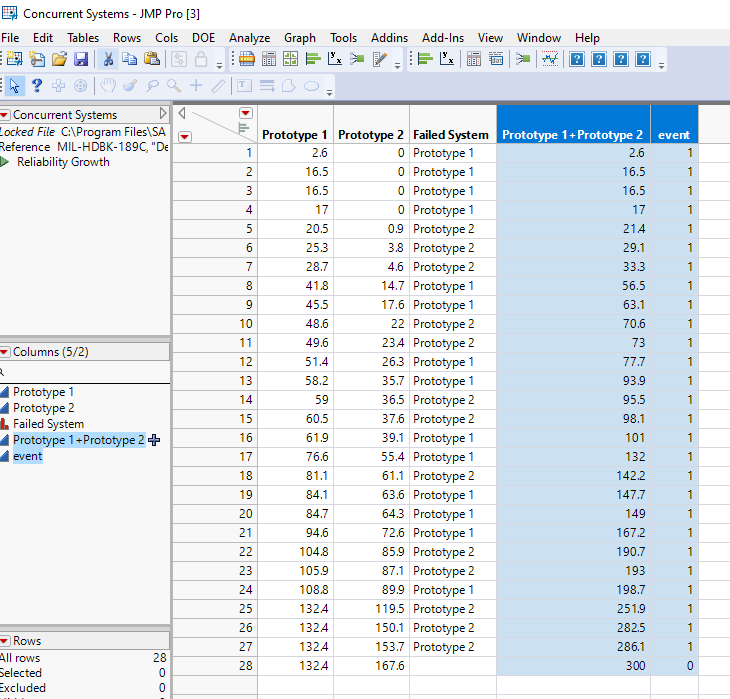Click the 'Locked File' table property

(27, 132)
